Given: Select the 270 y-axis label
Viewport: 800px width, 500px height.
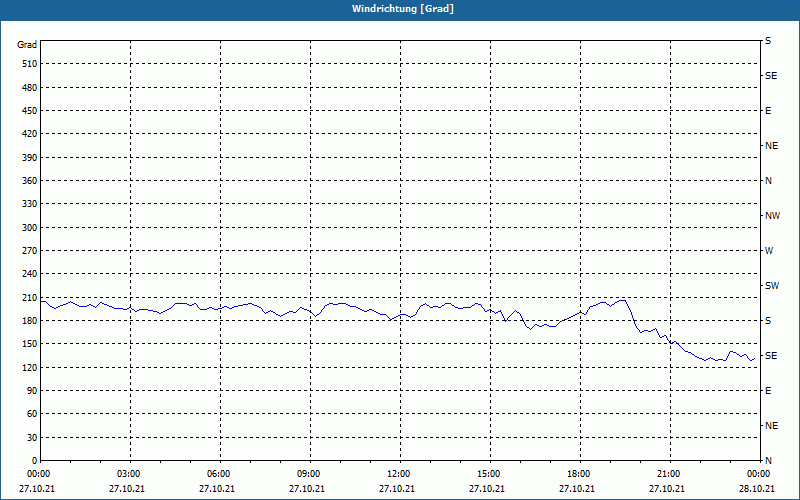Looking at the screenshot, I should tap(30, 251).
